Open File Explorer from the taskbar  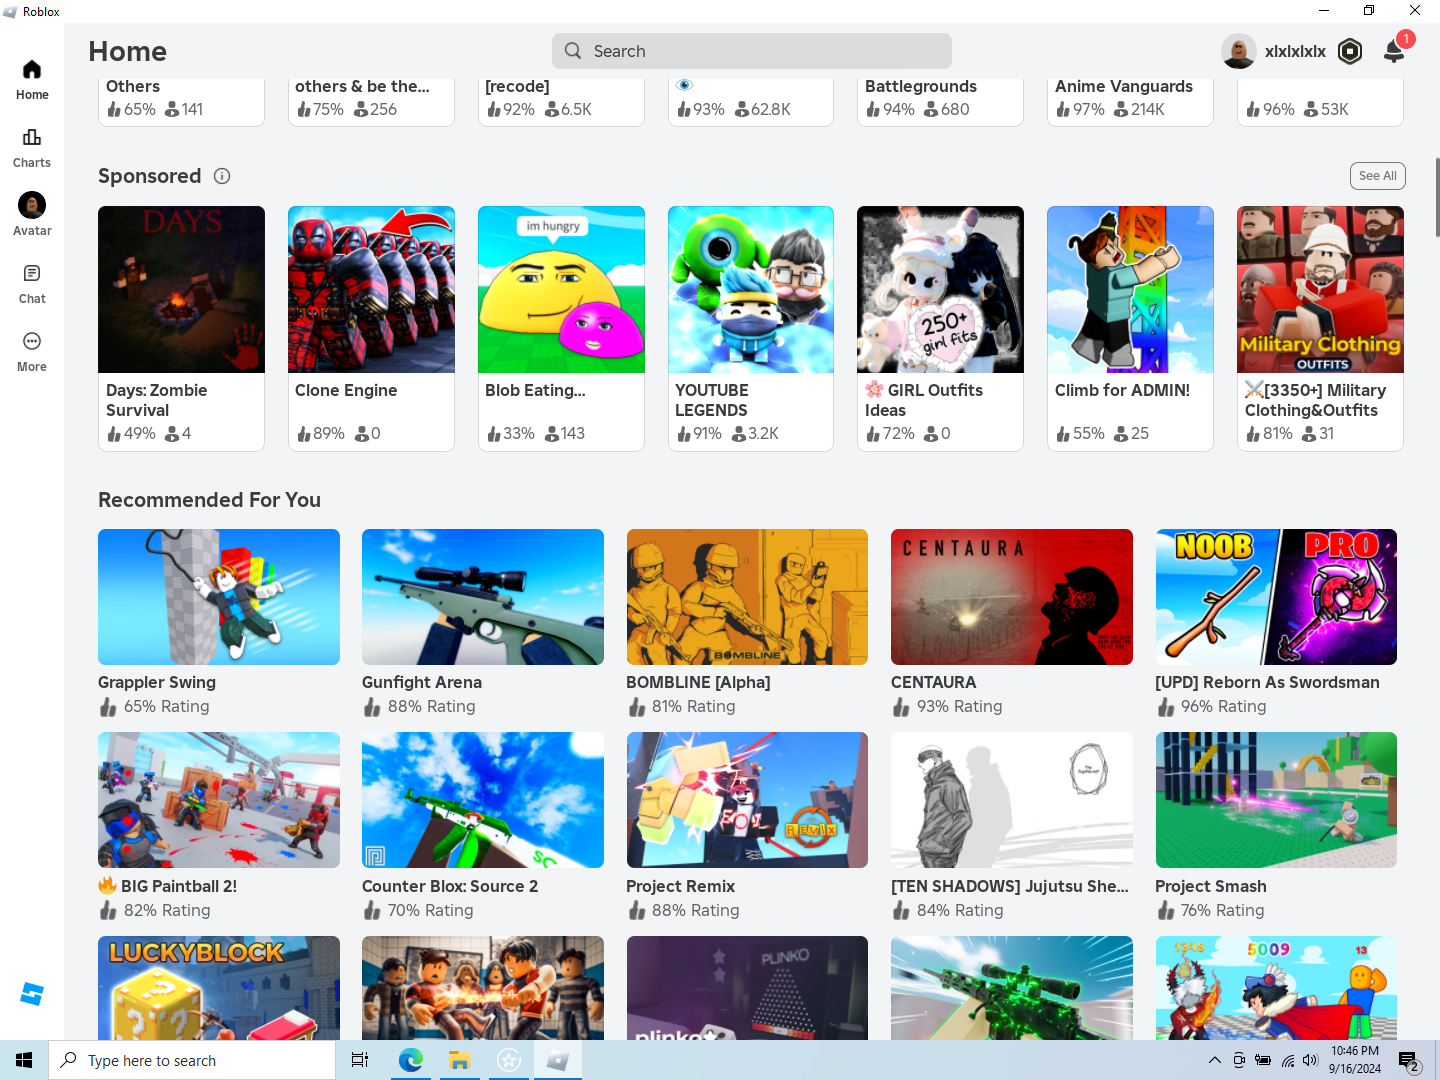tap(459, 1060)
